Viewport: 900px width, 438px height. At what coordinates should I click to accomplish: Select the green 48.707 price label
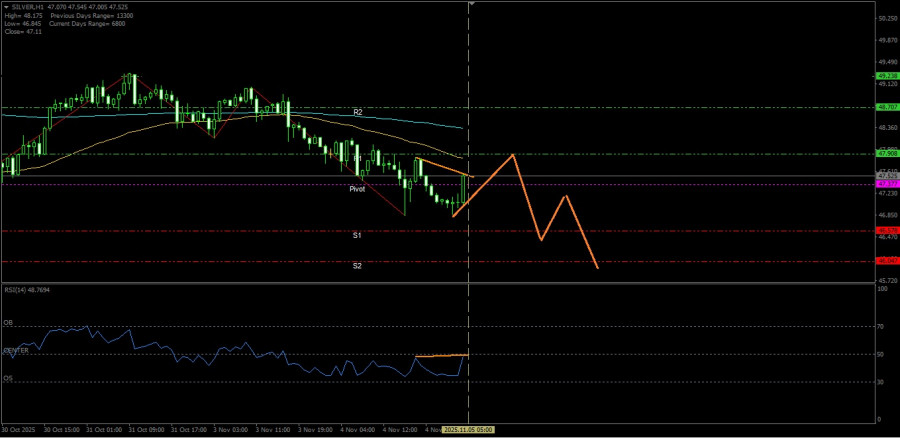886,106
